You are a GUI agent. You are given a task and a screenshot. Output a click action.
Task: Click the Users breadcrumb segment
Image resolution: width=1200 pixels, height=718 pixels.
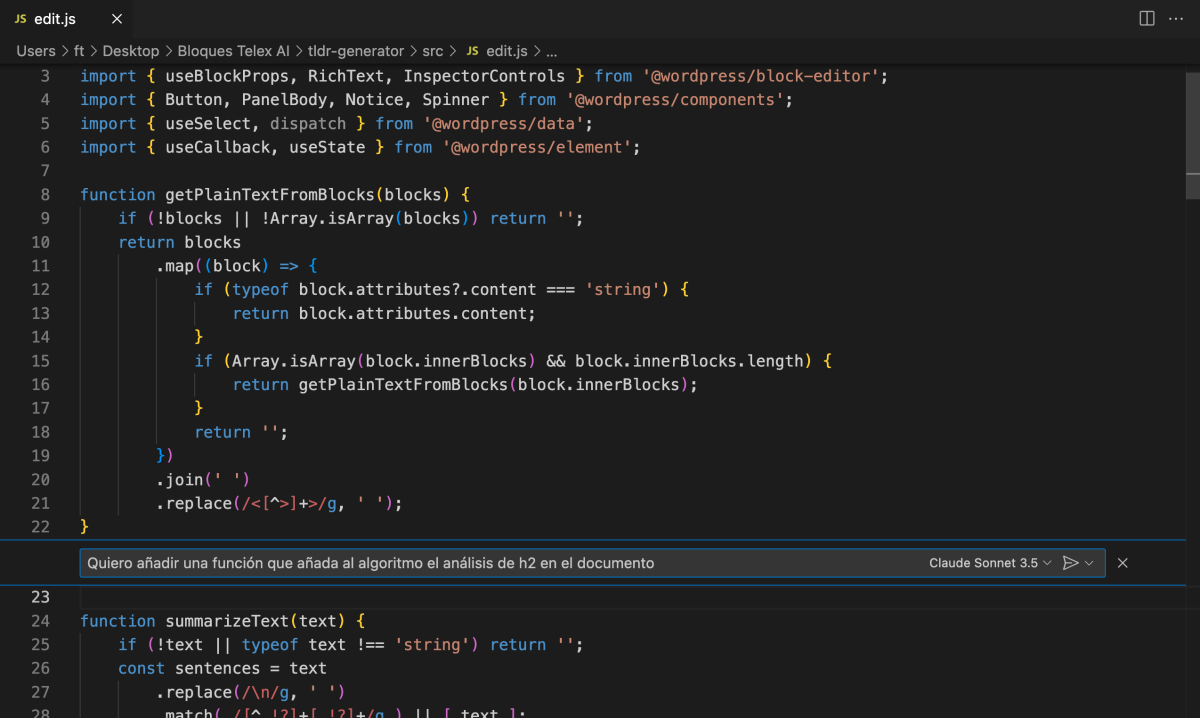[x=36, y=50]
